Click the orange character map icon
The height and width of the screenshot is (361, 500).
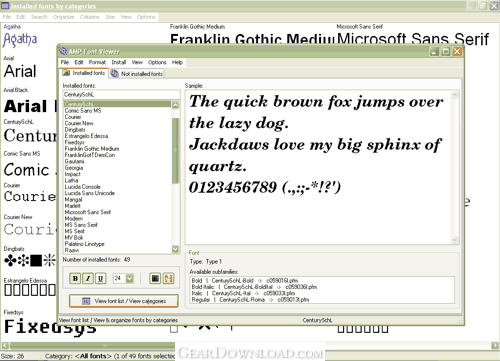(x=168, y=278)
